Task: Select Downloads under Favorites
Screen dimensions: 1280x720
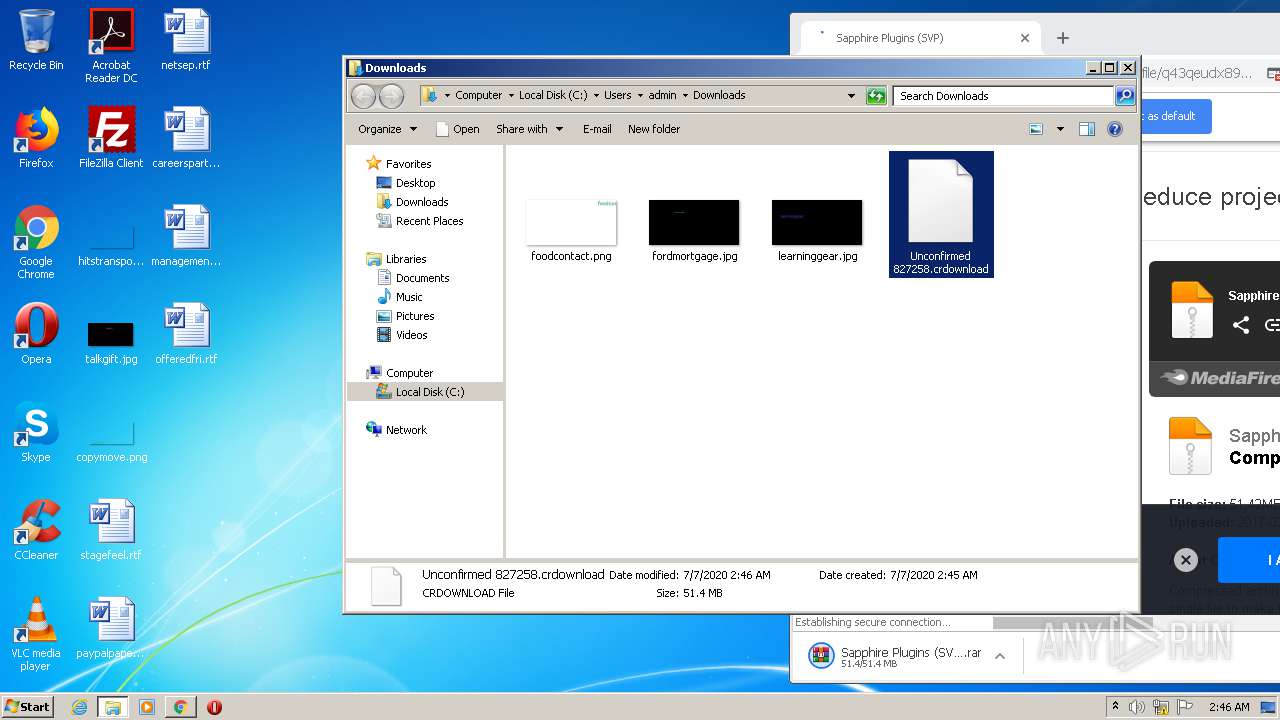Action: pos(421,202)
